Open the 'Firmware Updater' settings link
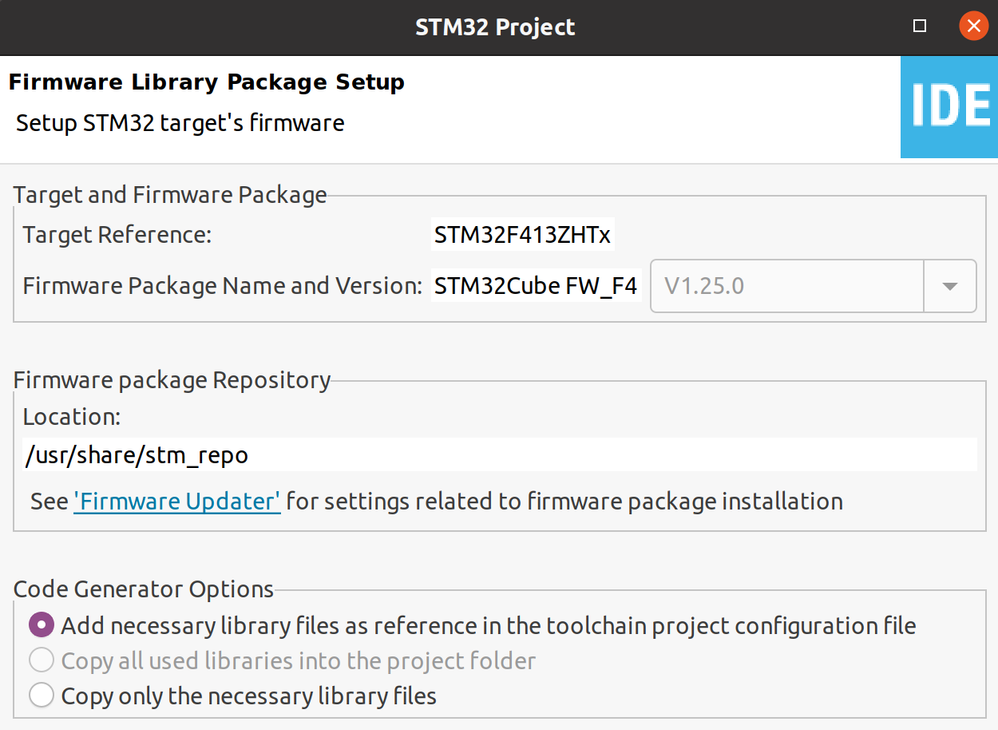998x730 pixels. click(x=177, y=501)
